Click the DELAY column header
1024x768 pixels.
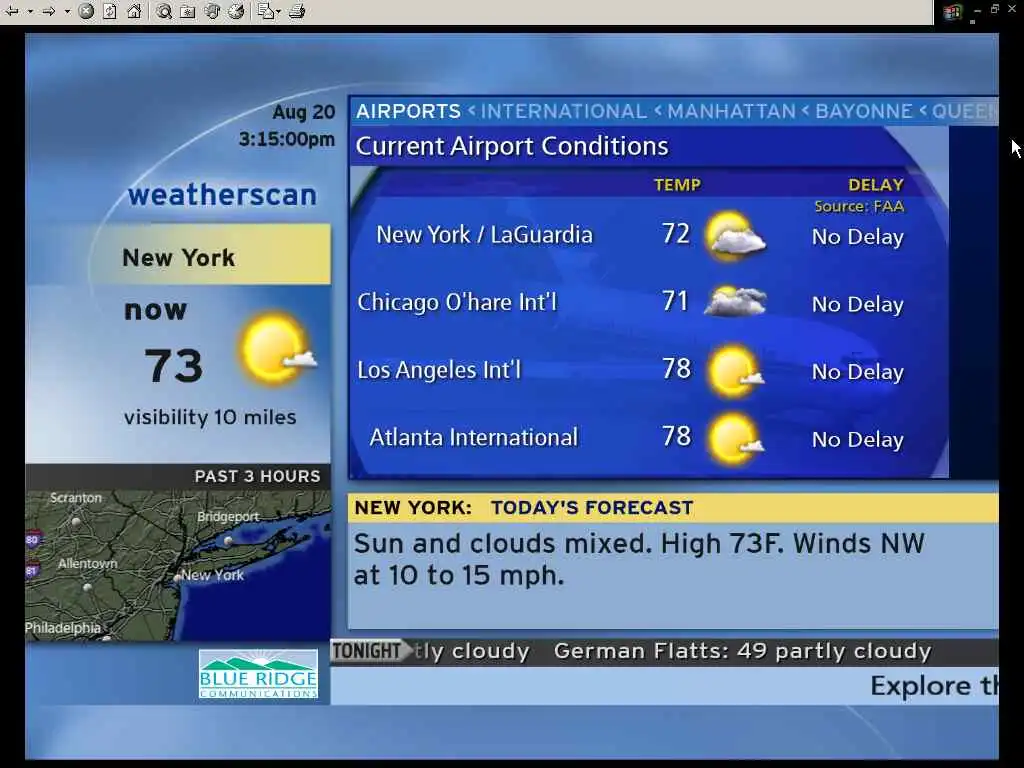pyautogui.click(x=876, y=185)
